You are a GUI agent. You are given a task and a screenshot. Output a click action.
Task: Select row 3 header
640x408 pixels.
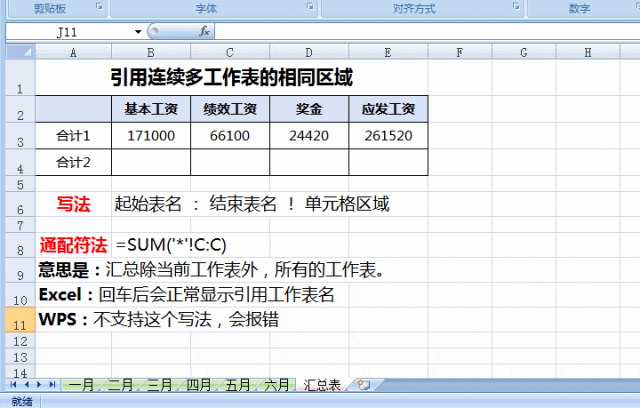[x=20, y=136]
